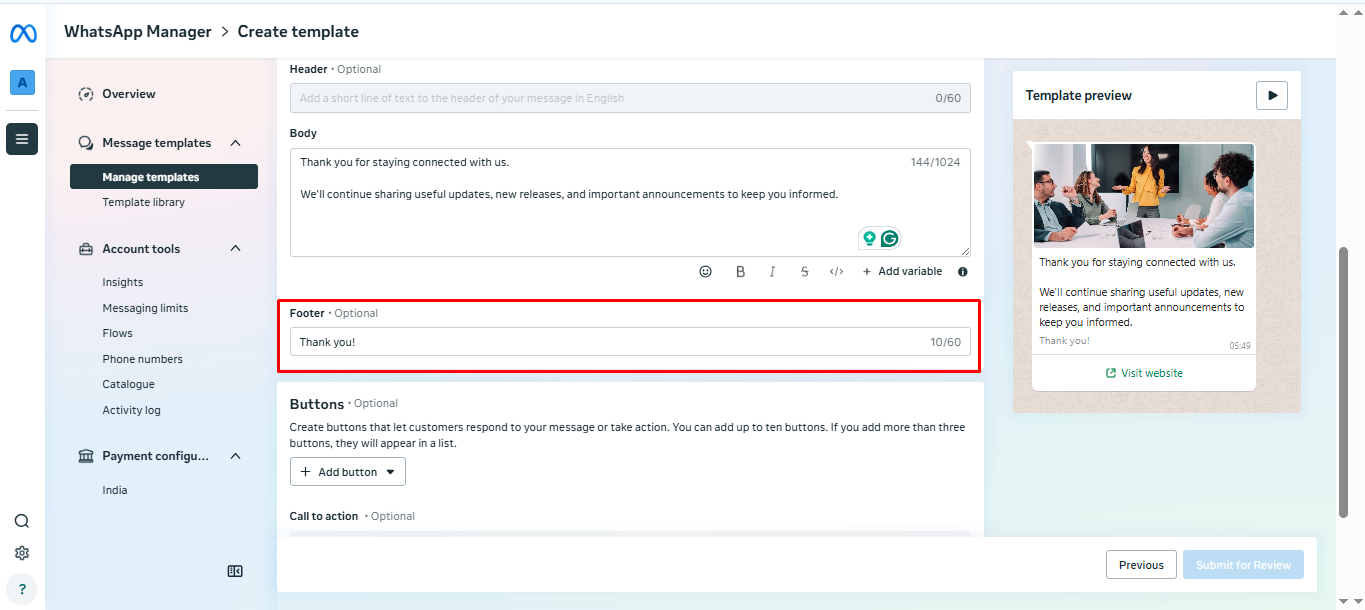Open Flows in sidebar
This screenshot has height=610, width=1365.
[x=117, y=333]
